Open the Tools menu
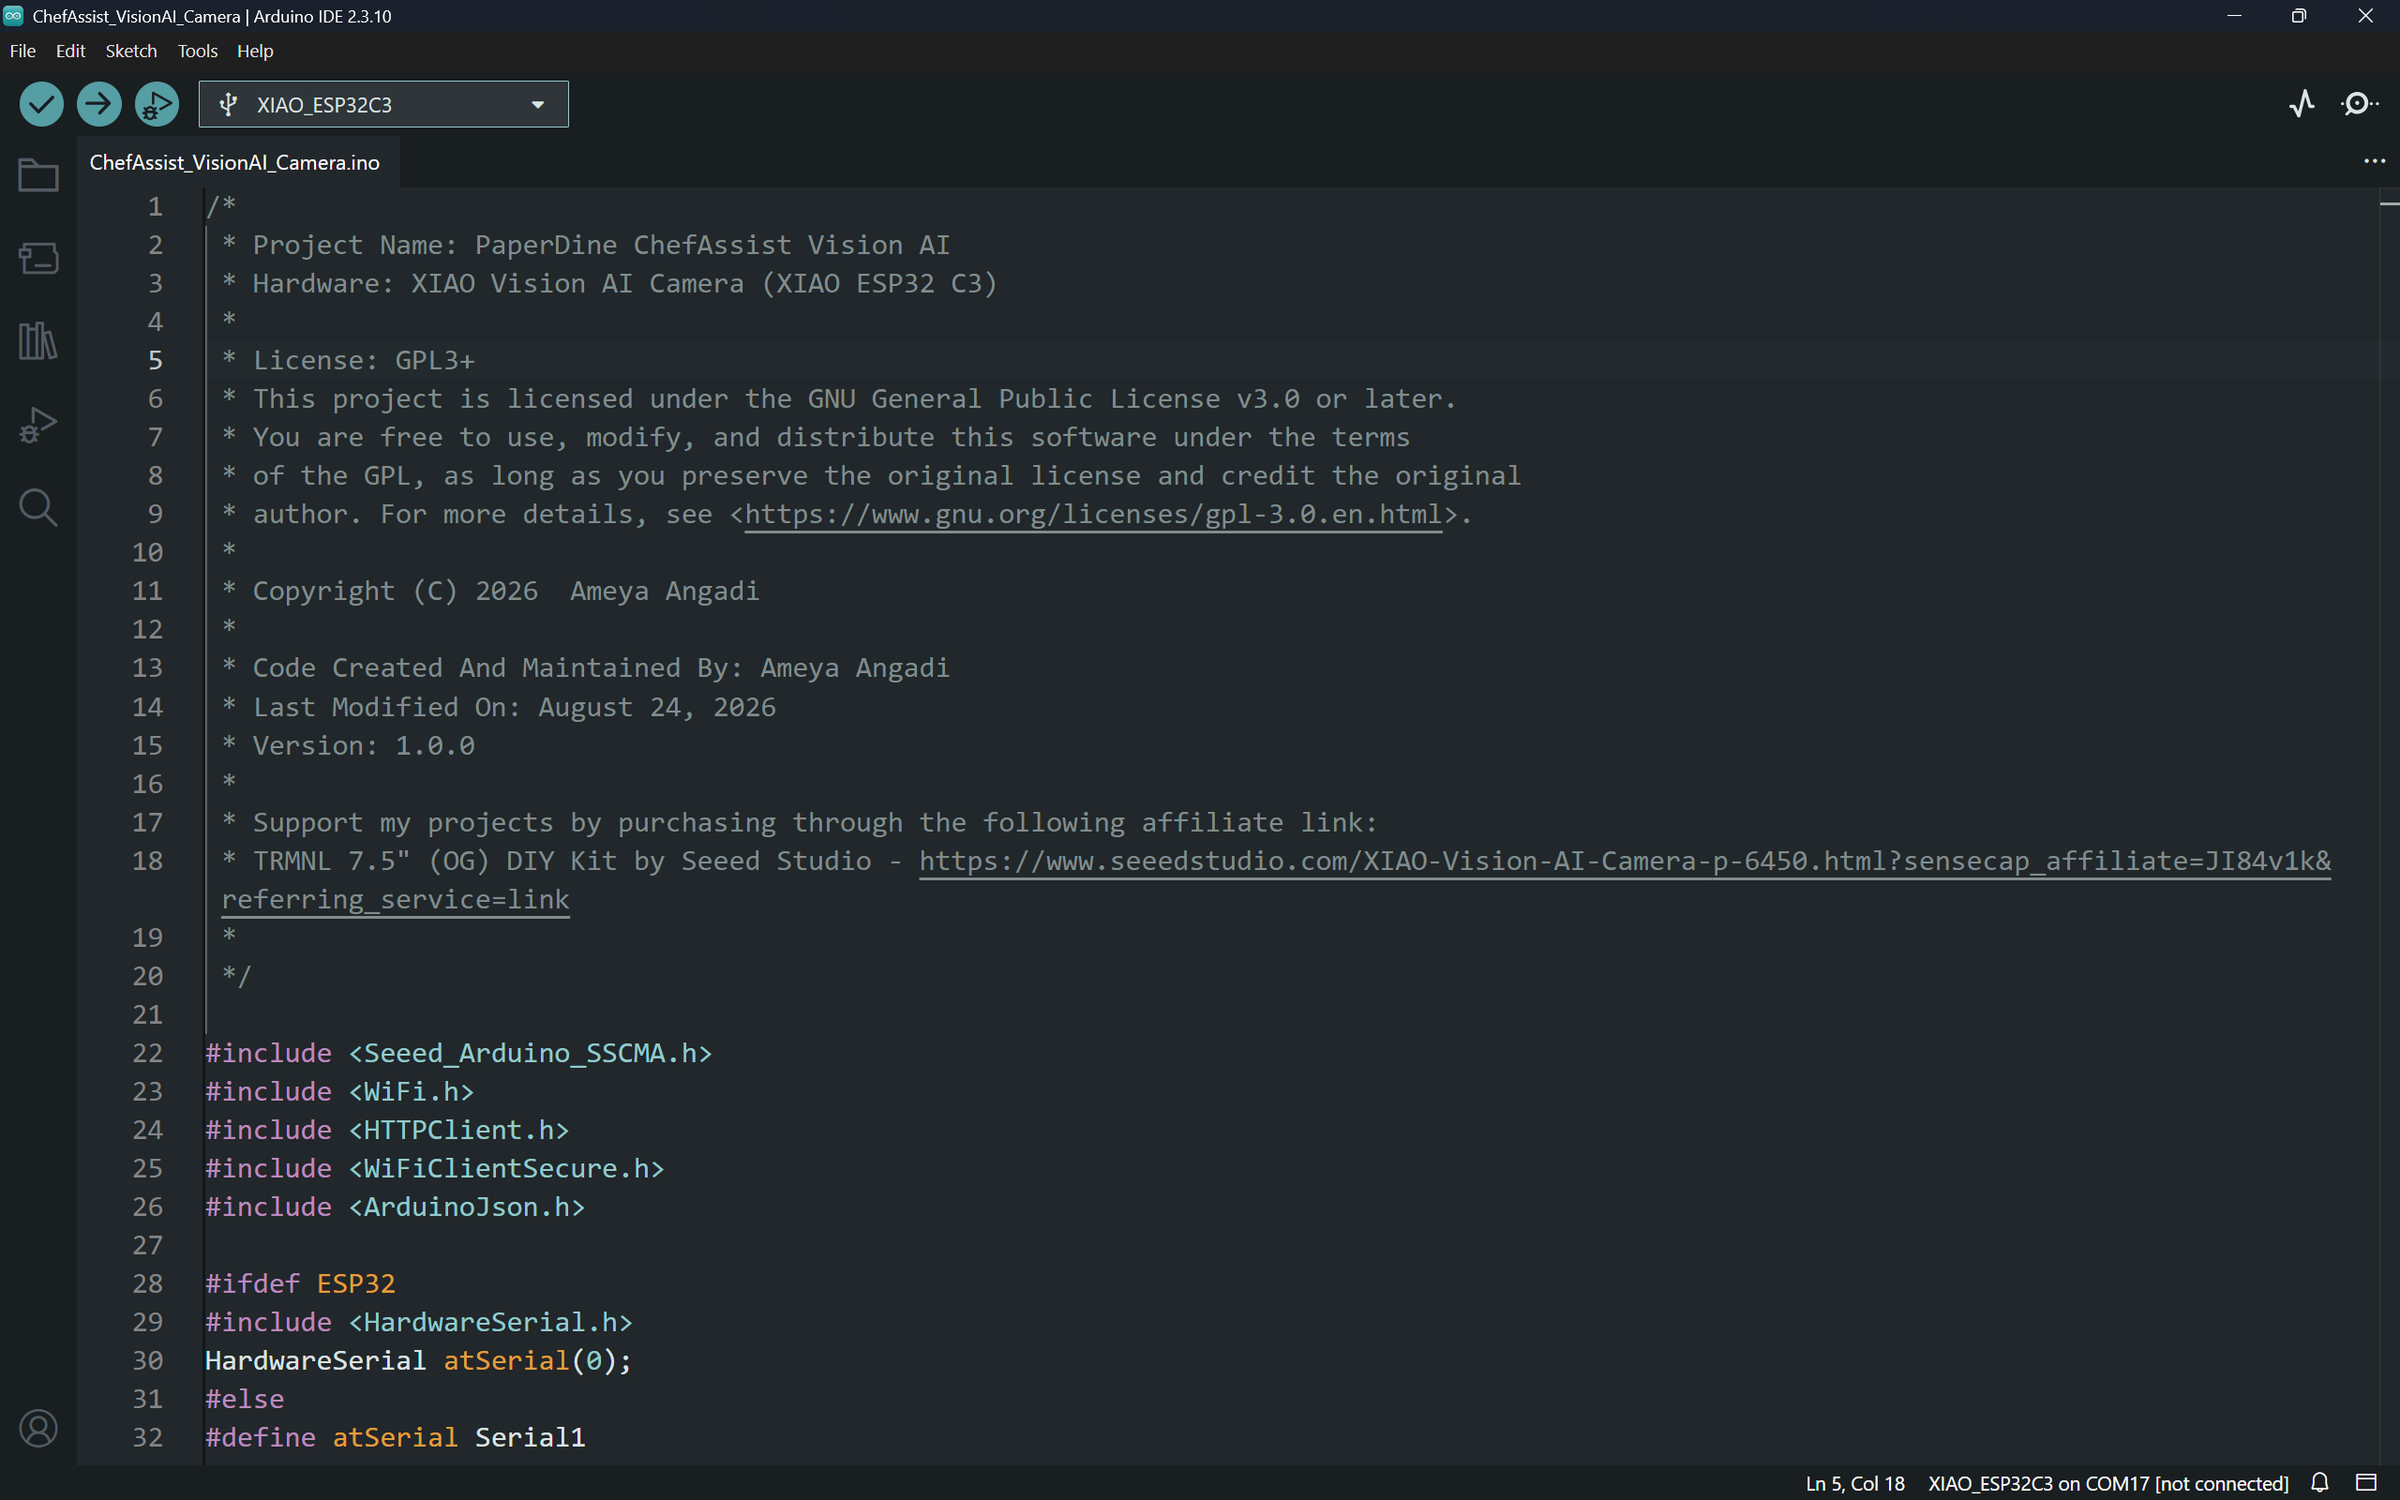The image size is (2400, 1500). [x=197, y=51]
